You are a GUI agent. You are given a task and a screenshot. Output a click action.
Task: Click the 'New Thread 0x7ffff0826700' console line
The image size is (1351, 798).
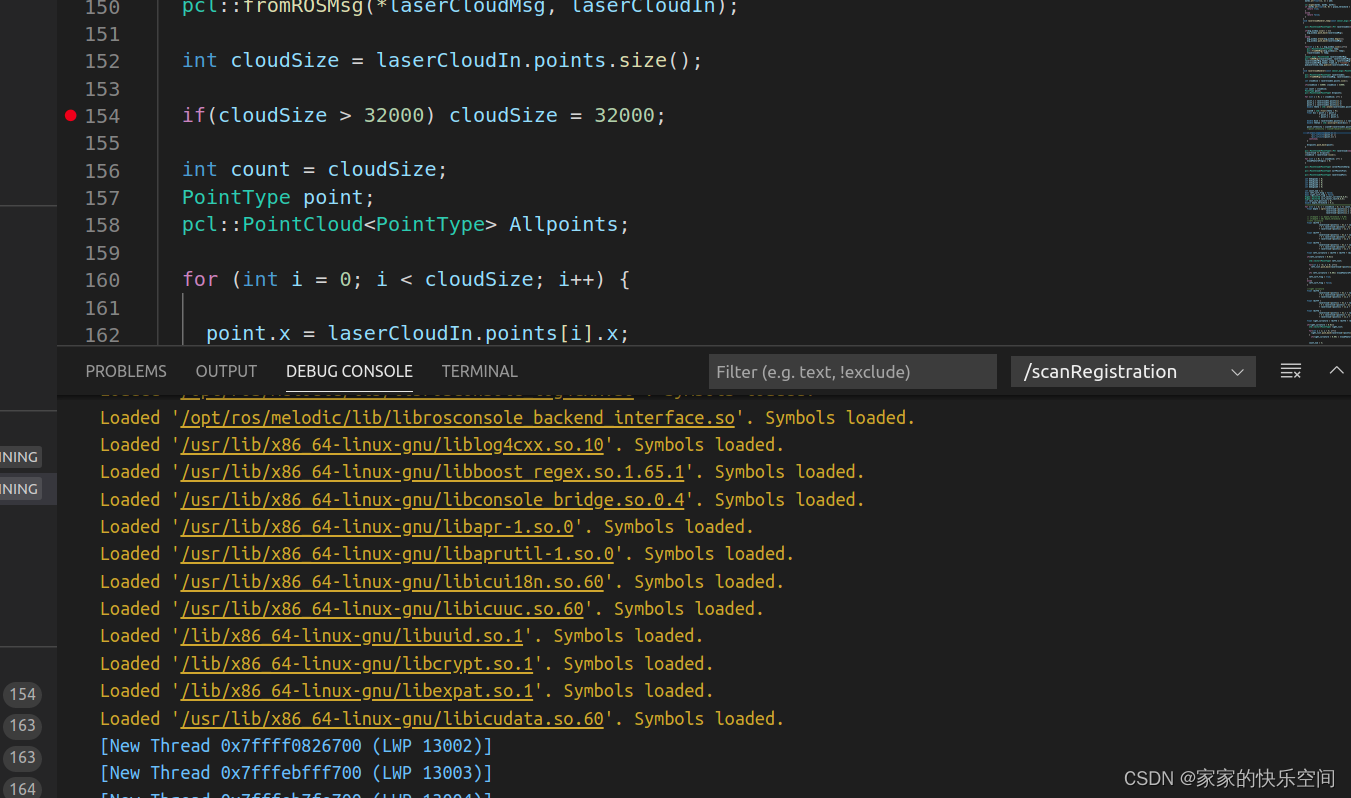point(296,746)
